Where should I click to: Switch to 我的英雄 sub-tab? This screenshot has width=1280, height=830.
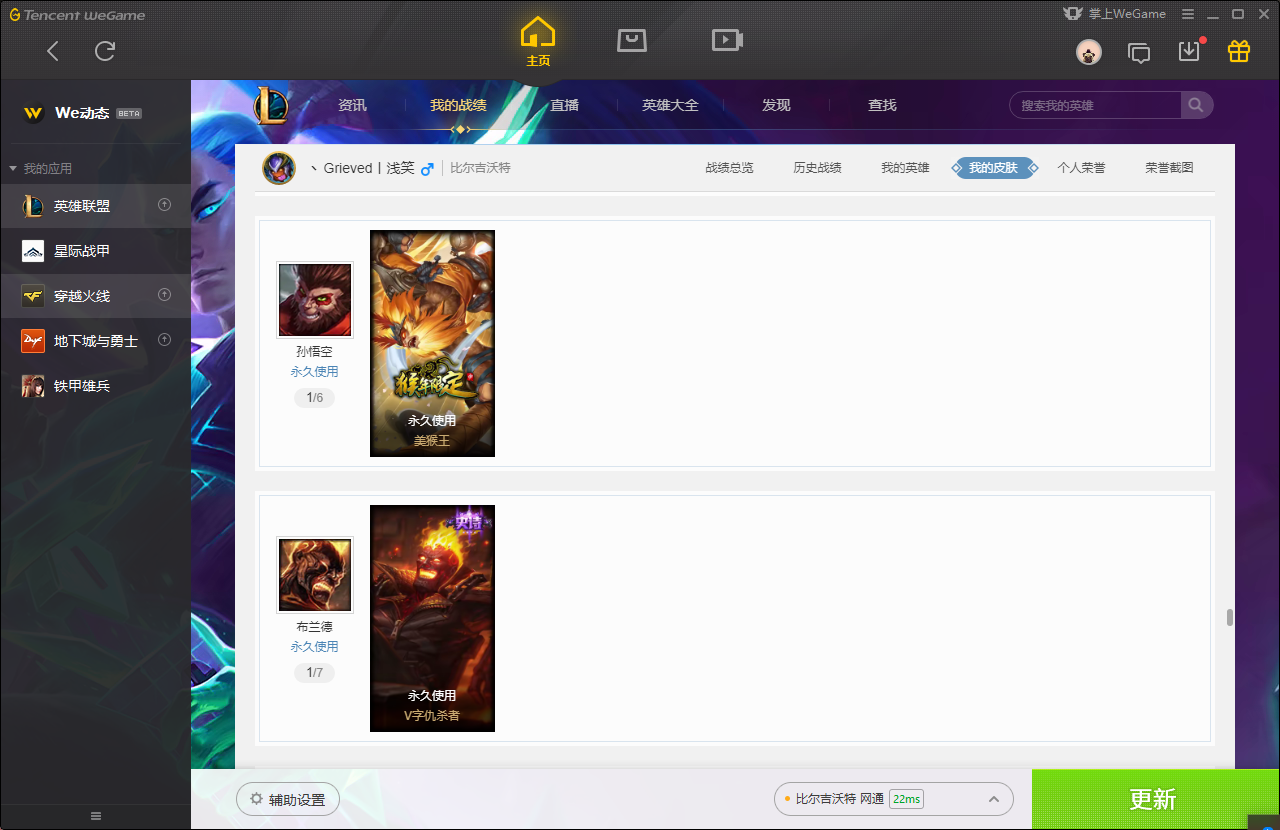pyautogui.click(x=905, y=168)
